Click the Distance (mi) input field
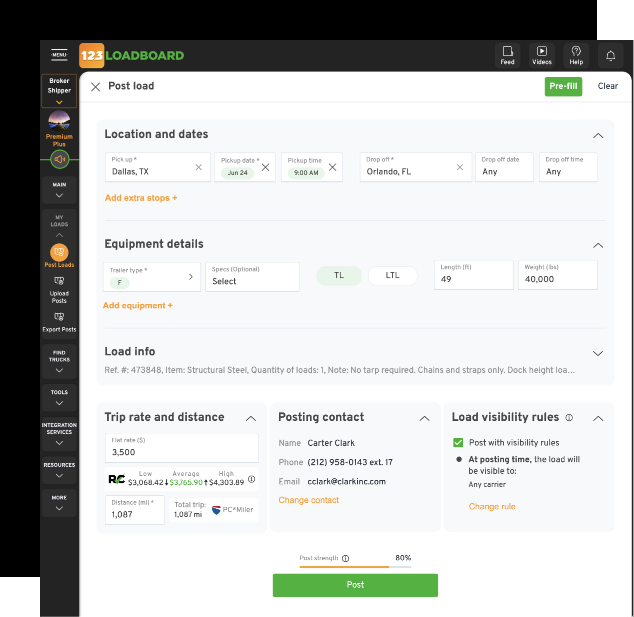This screenshot has width=634, height=617. click(135, 510)
